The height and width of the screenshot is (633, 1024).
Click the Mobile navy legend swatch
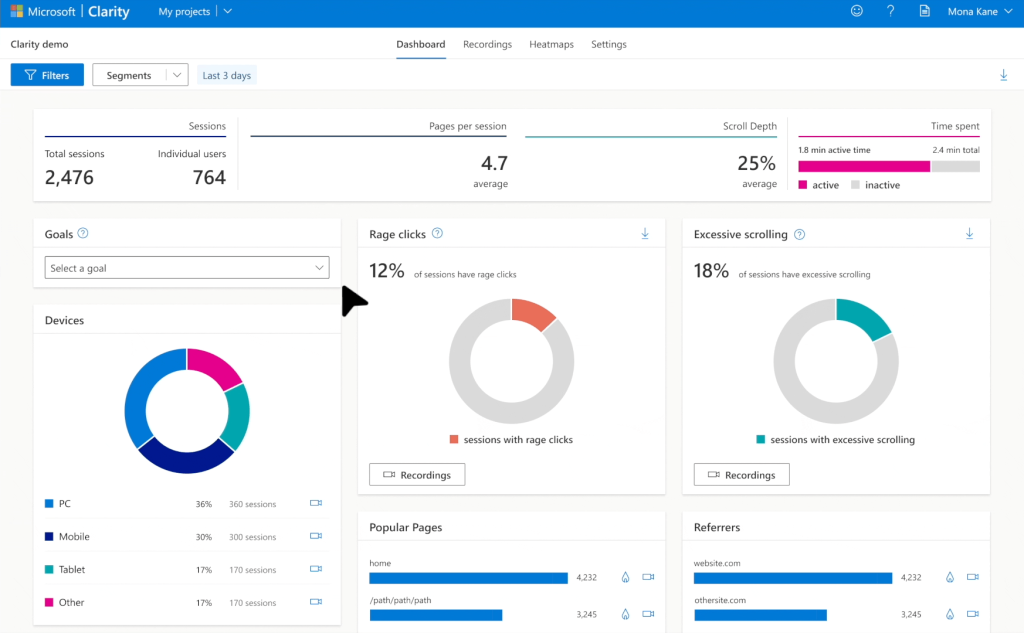[x=49, y=536]
